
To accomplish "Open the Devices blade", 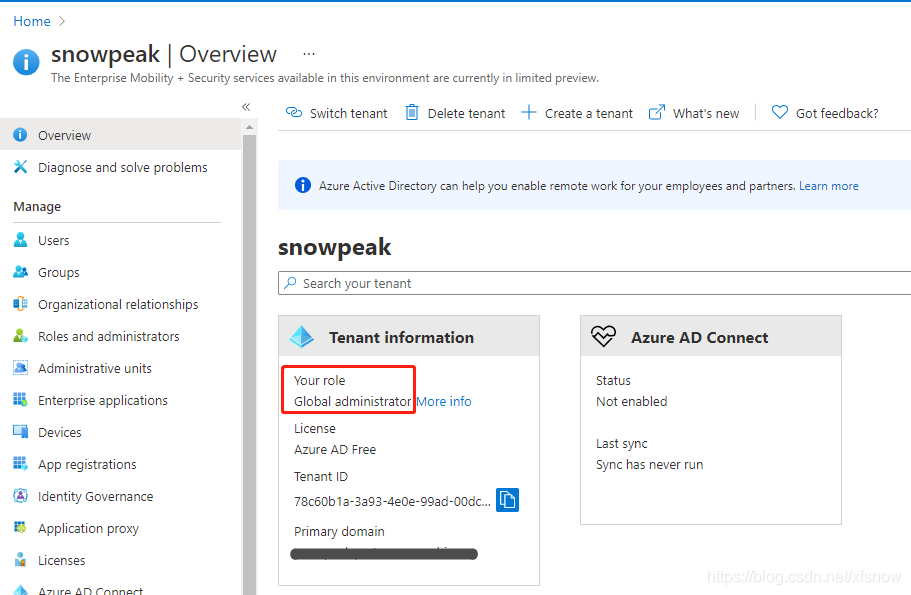I will coord(120,432).
